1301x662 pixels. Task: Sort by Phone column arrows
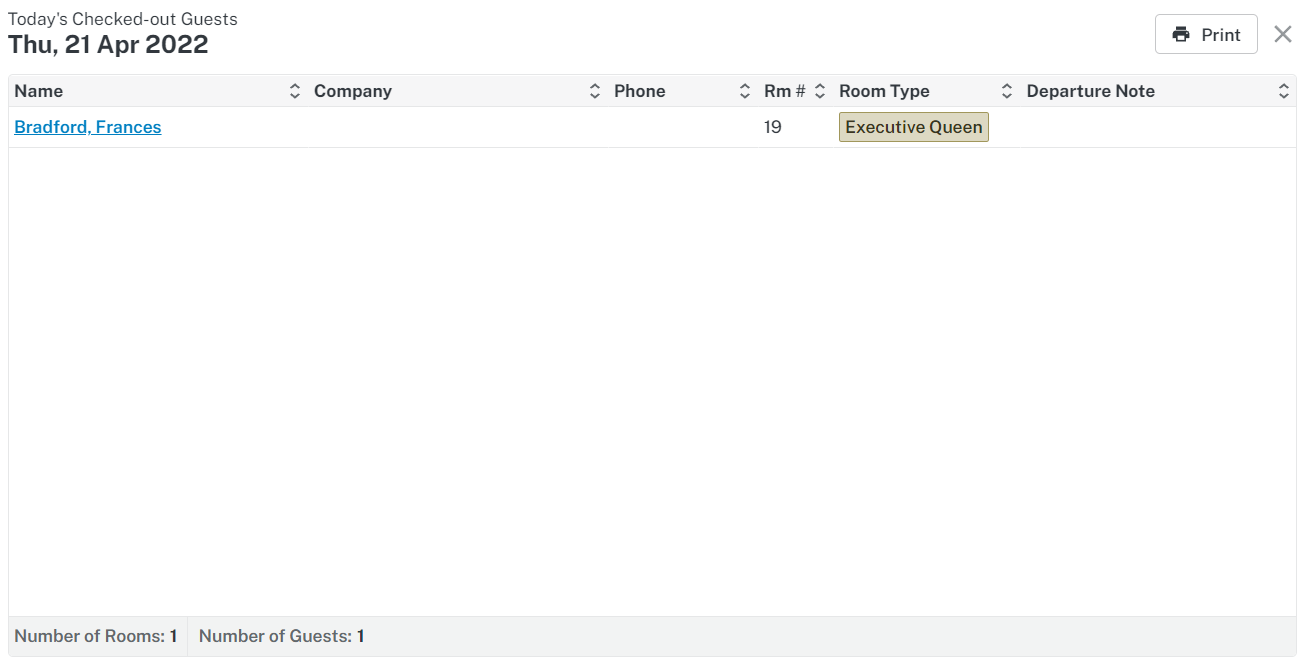[745, 91]
